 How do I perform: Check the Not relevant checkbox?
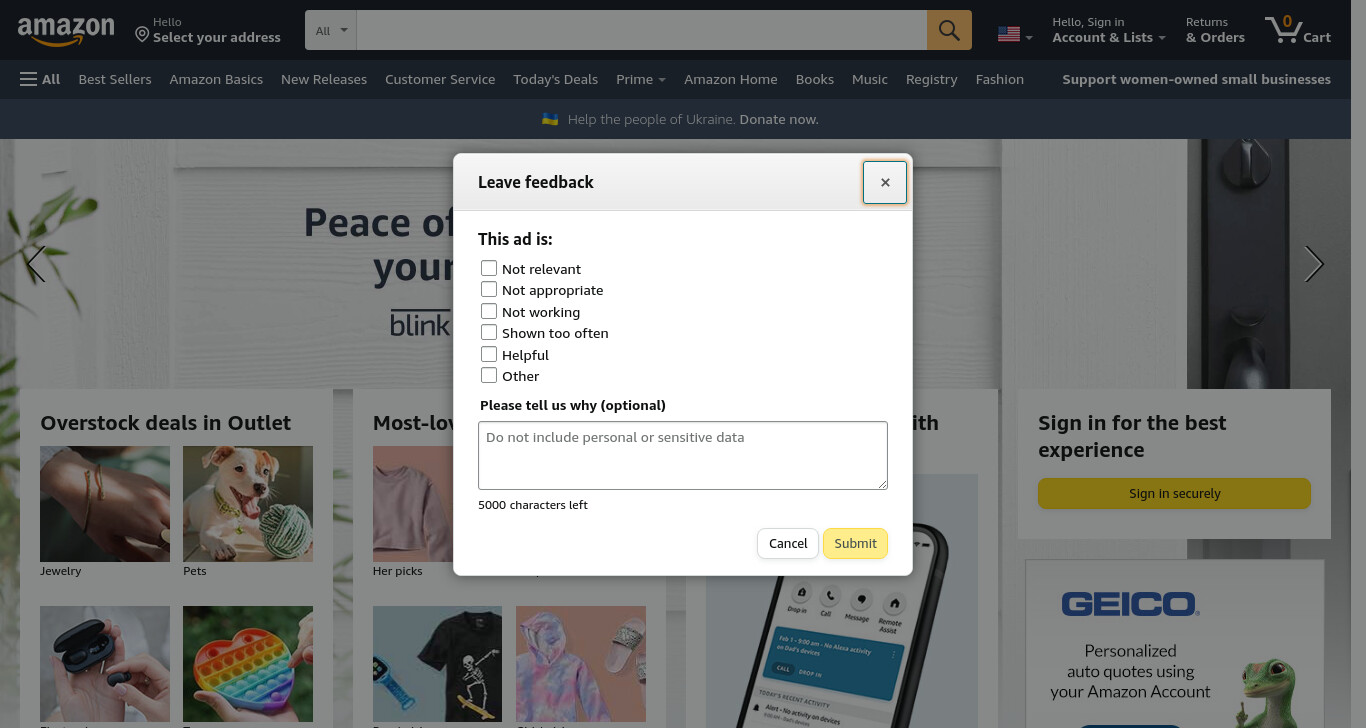(489, 268)
